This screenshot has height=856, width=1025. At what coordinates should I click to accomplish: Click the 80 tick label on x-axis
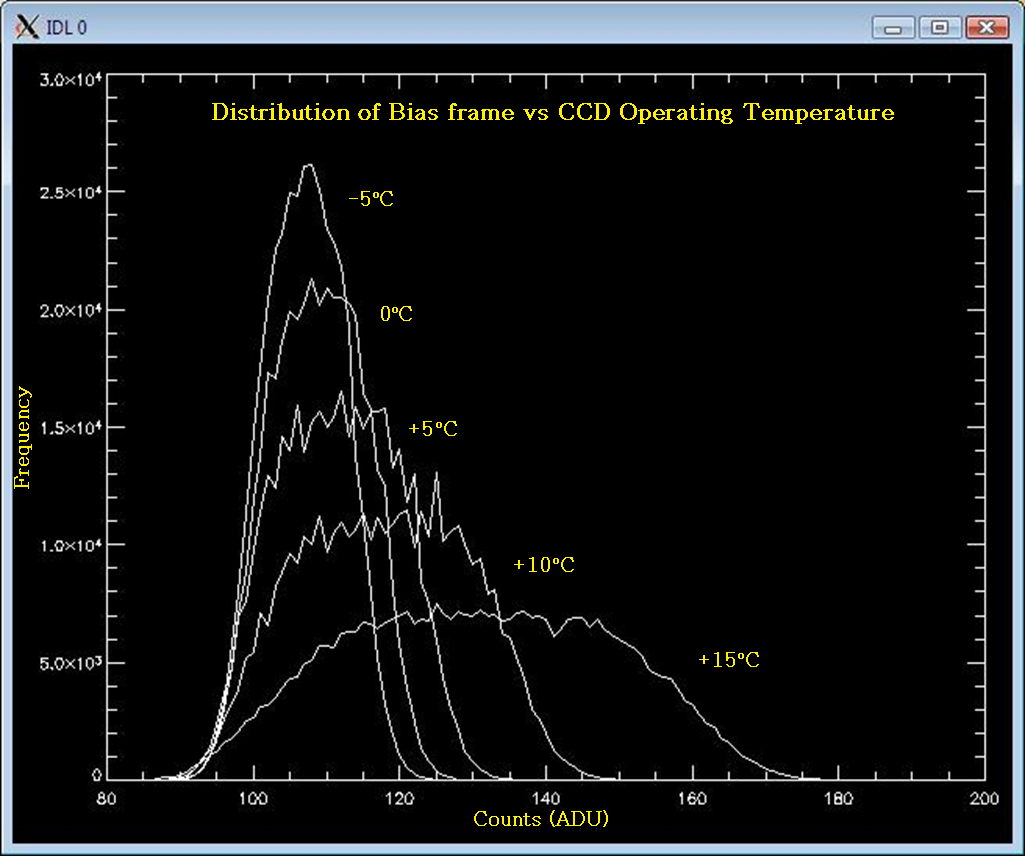107,798
